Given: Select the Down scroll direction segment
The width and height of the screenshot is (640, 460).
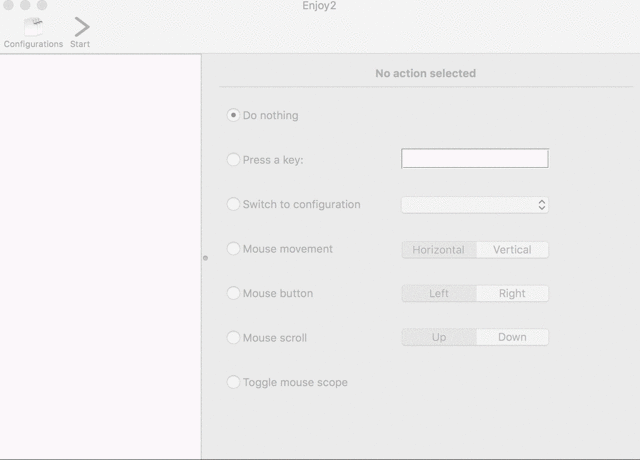Looking at the screenshot, I should point(512,337).
